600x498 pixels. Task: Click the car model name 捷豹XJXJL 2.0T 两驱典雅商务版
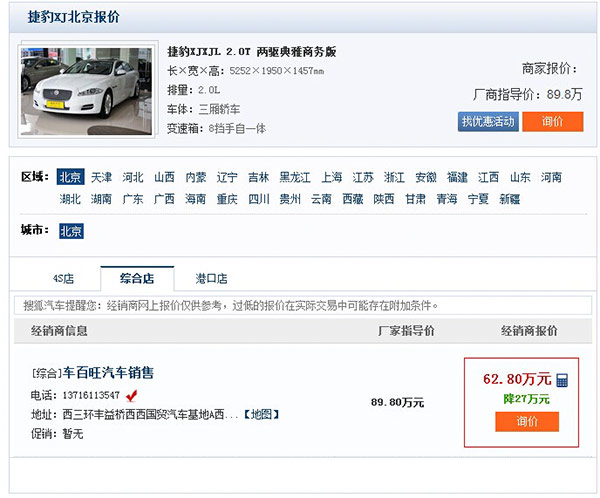pos(252,52)
